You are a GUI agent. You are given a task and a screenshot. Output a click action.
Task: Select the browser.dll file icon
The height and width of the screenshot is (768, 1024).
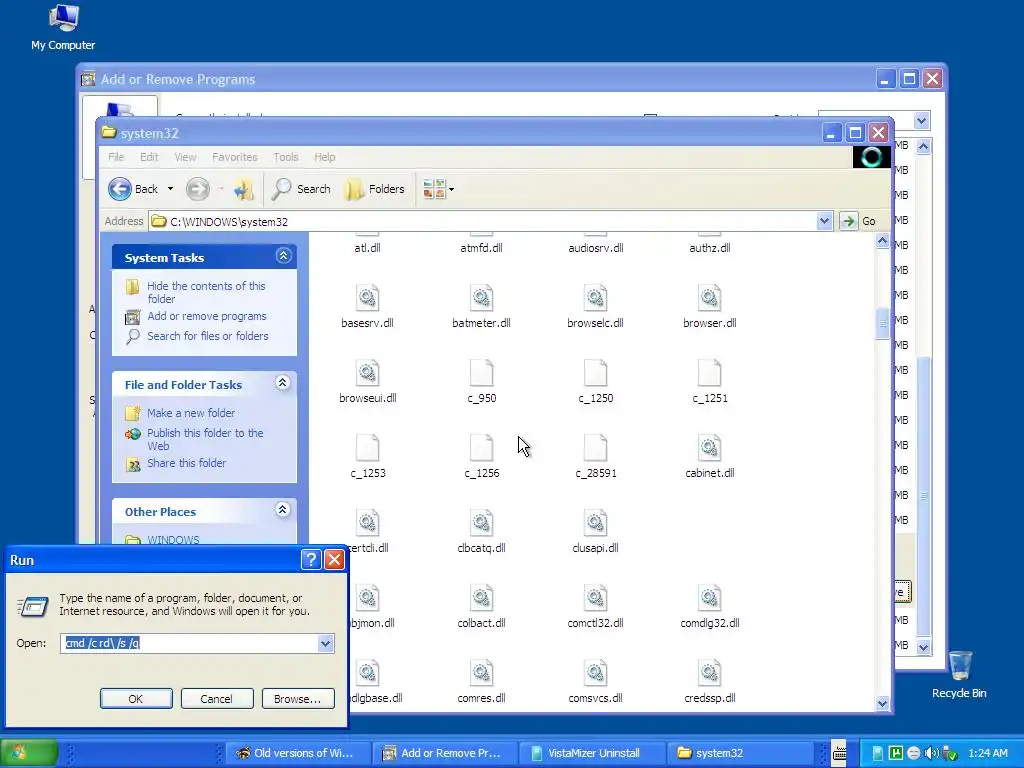point(709,298)
